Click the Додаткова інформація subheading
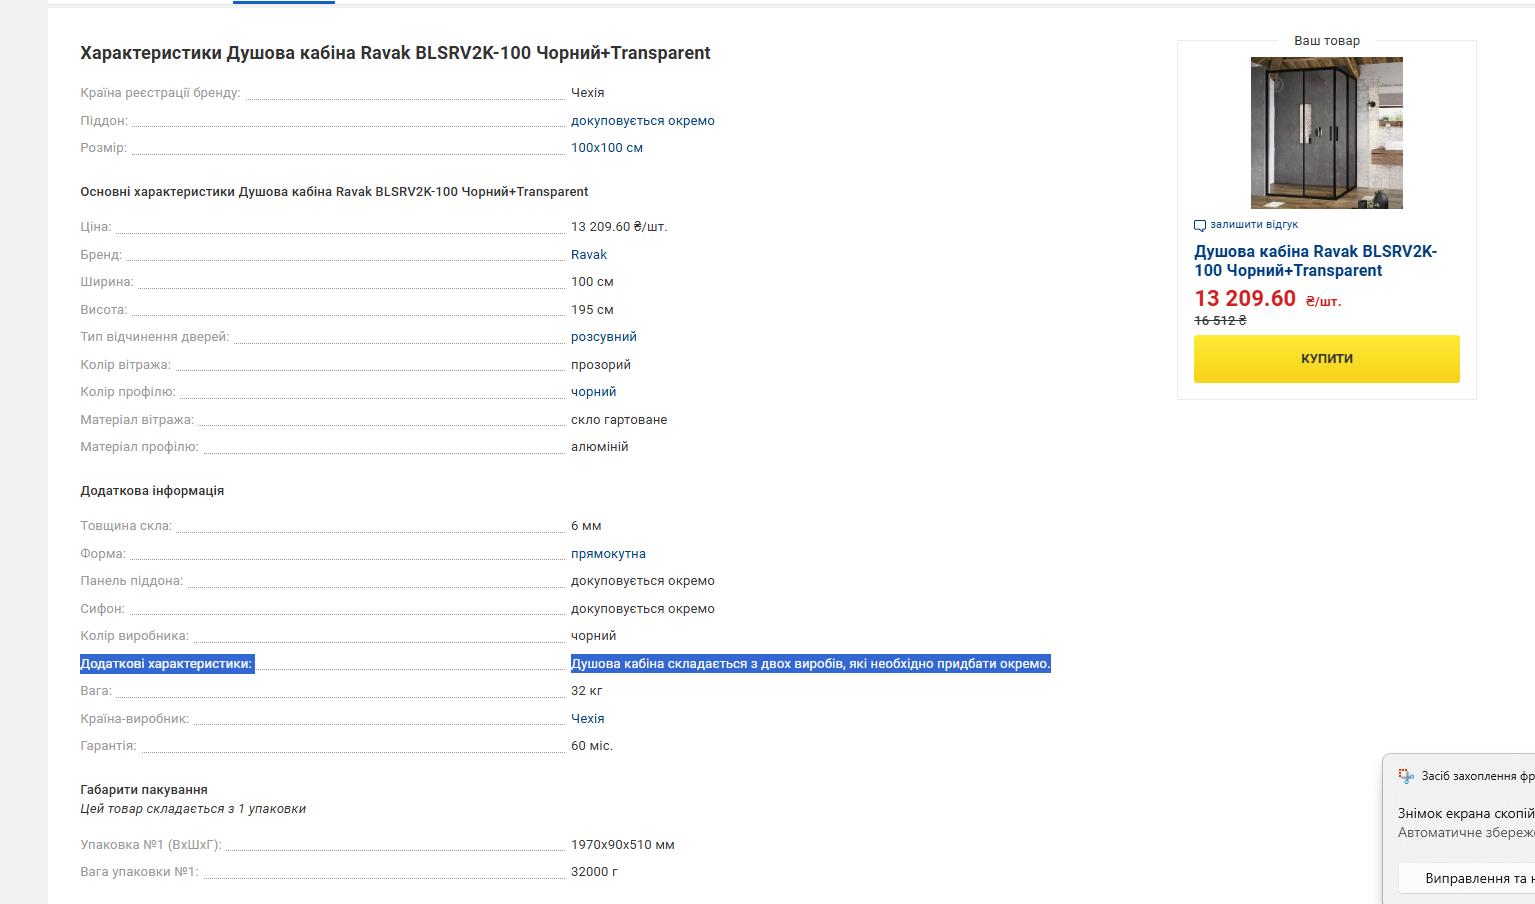This screenshot has height=904, width=1535. (152, 491)
